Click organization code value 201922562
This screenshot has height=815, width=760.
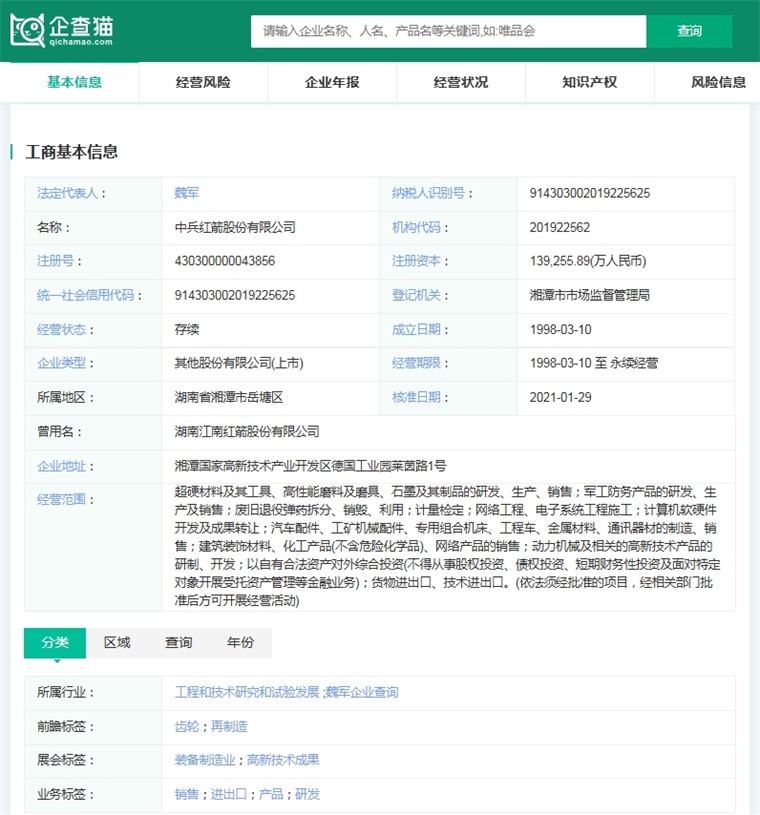tap(560, 228)
